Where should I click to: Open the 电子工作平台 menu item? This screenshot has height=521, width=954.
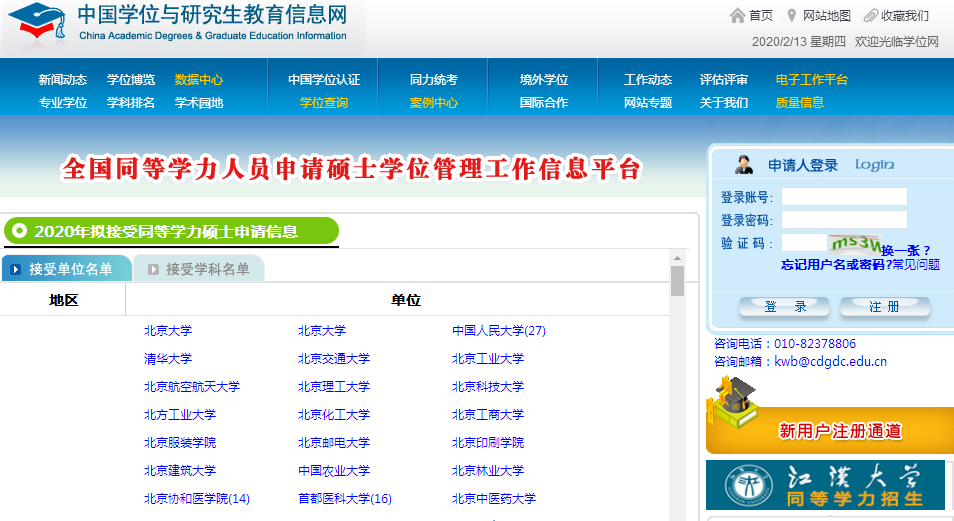pos(812,80)
